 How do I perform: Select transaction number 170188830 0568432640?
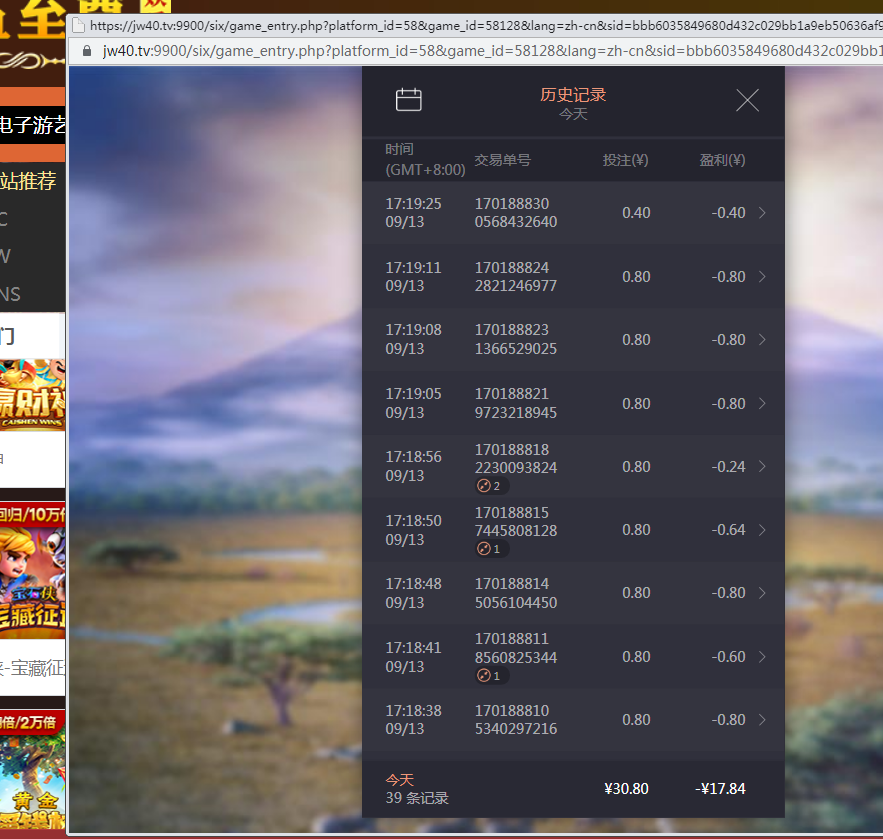coord(516,213)
